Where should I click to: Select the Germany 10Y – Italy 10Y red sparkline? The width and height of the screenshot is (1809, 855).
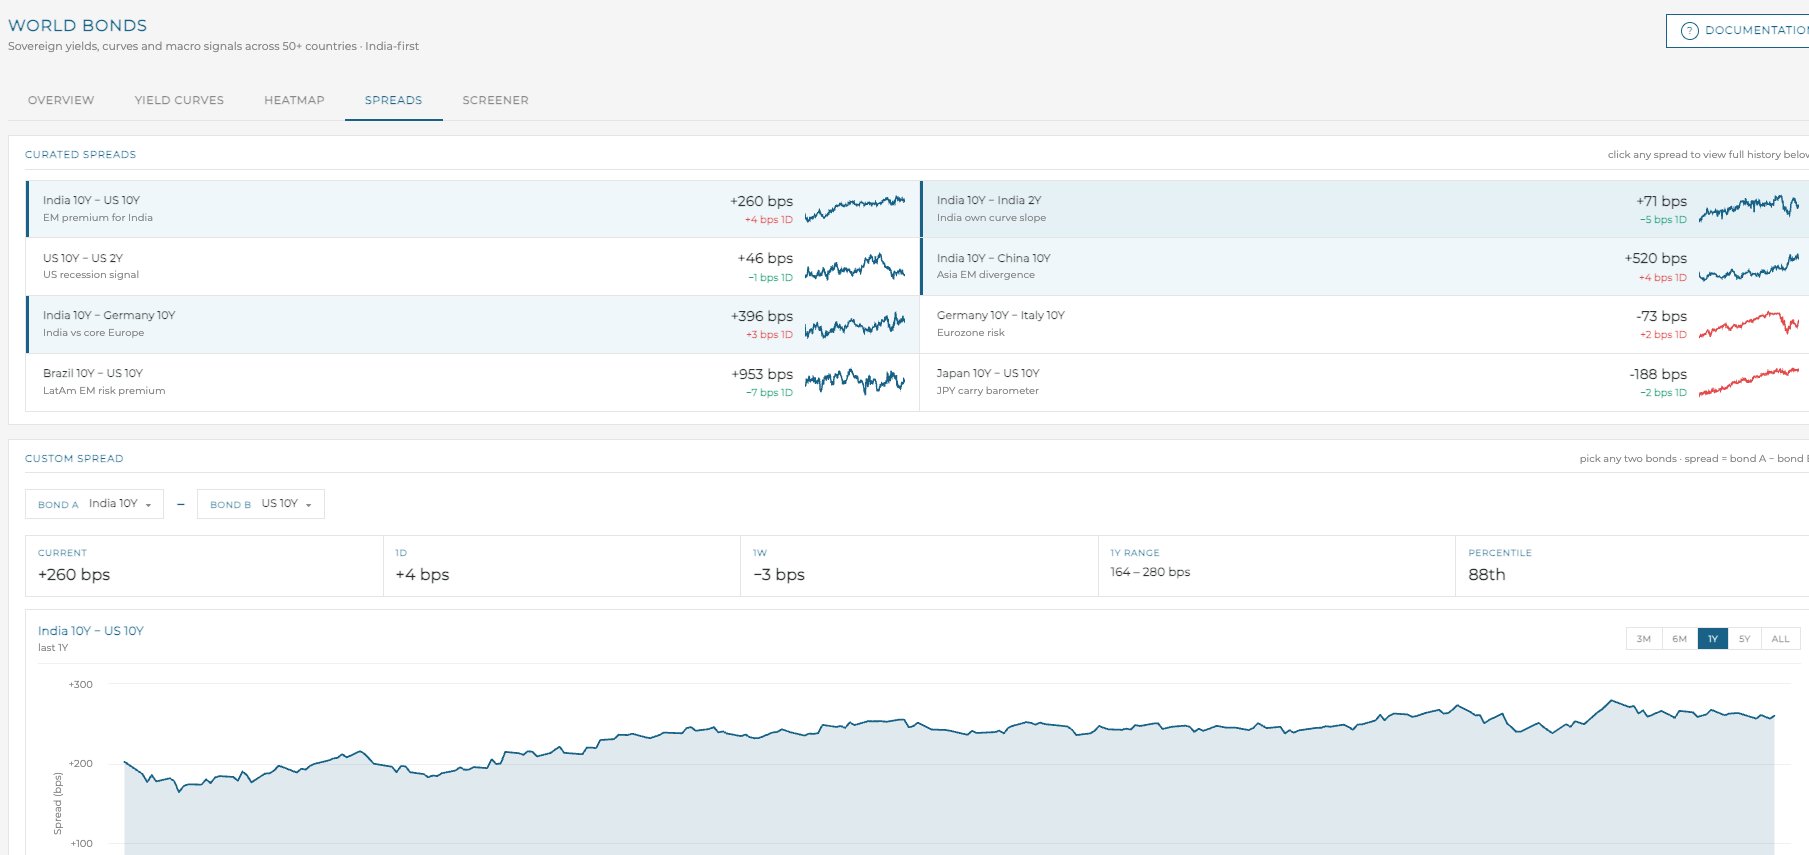pyautogui.click(x=1749, y=324)
